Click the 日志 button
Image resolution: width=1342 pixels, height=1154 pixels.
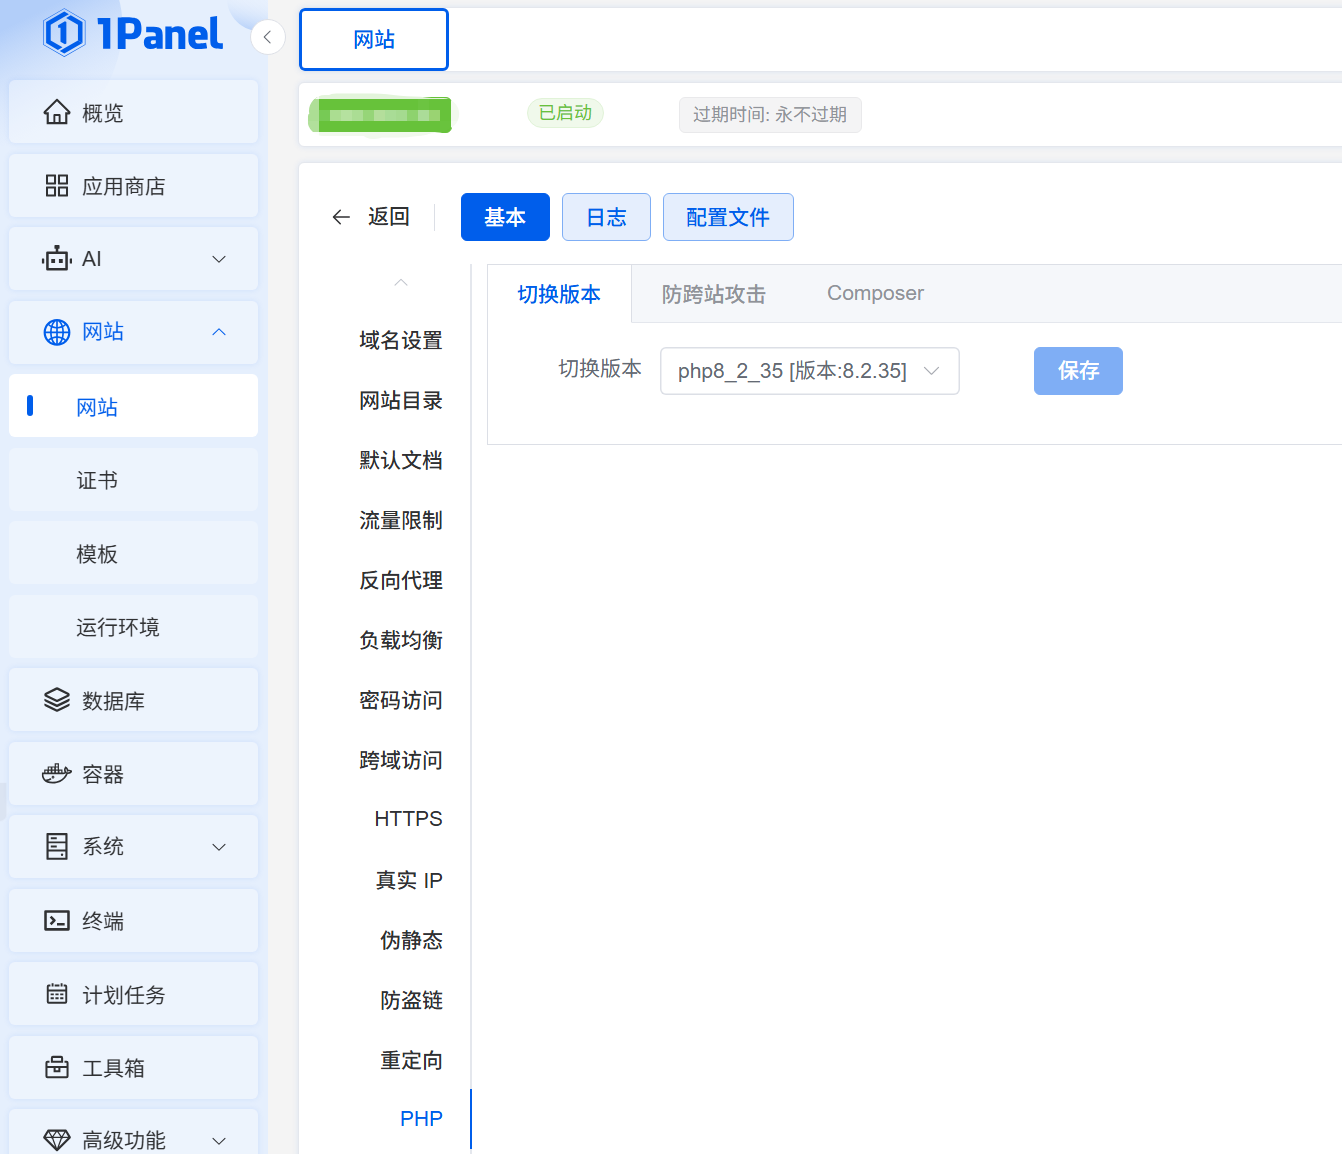pyautogui.click(x=606, y=217)
